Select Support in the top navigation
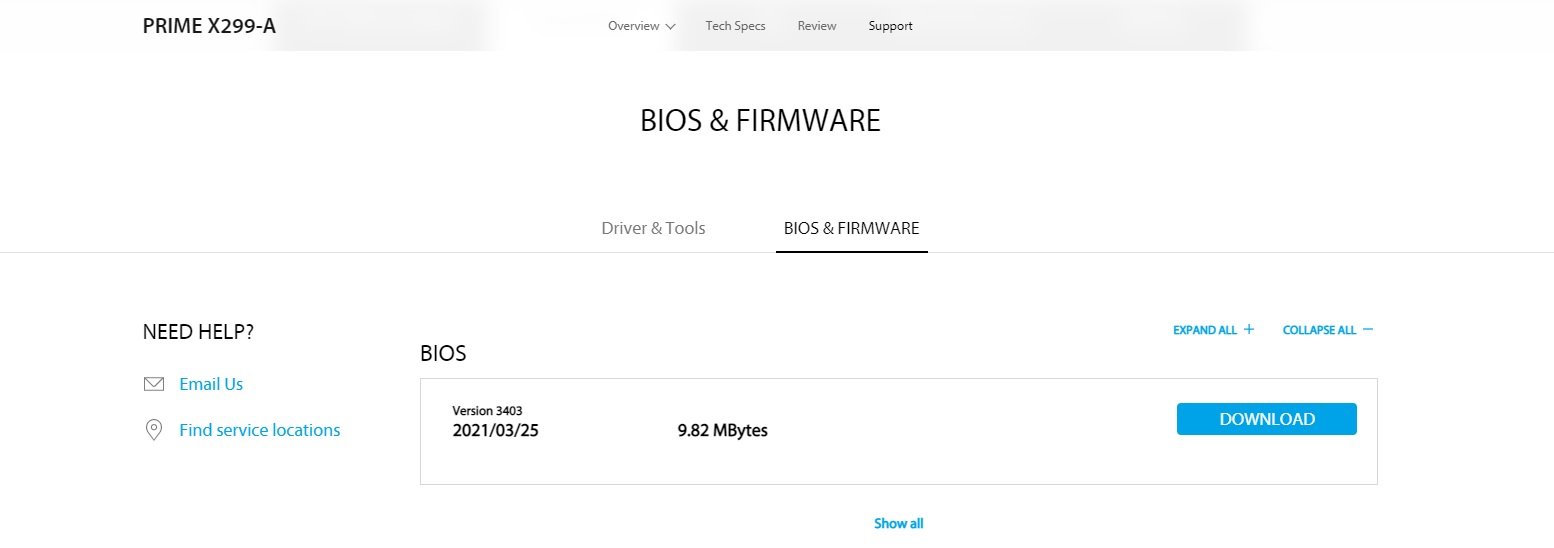 890,26
